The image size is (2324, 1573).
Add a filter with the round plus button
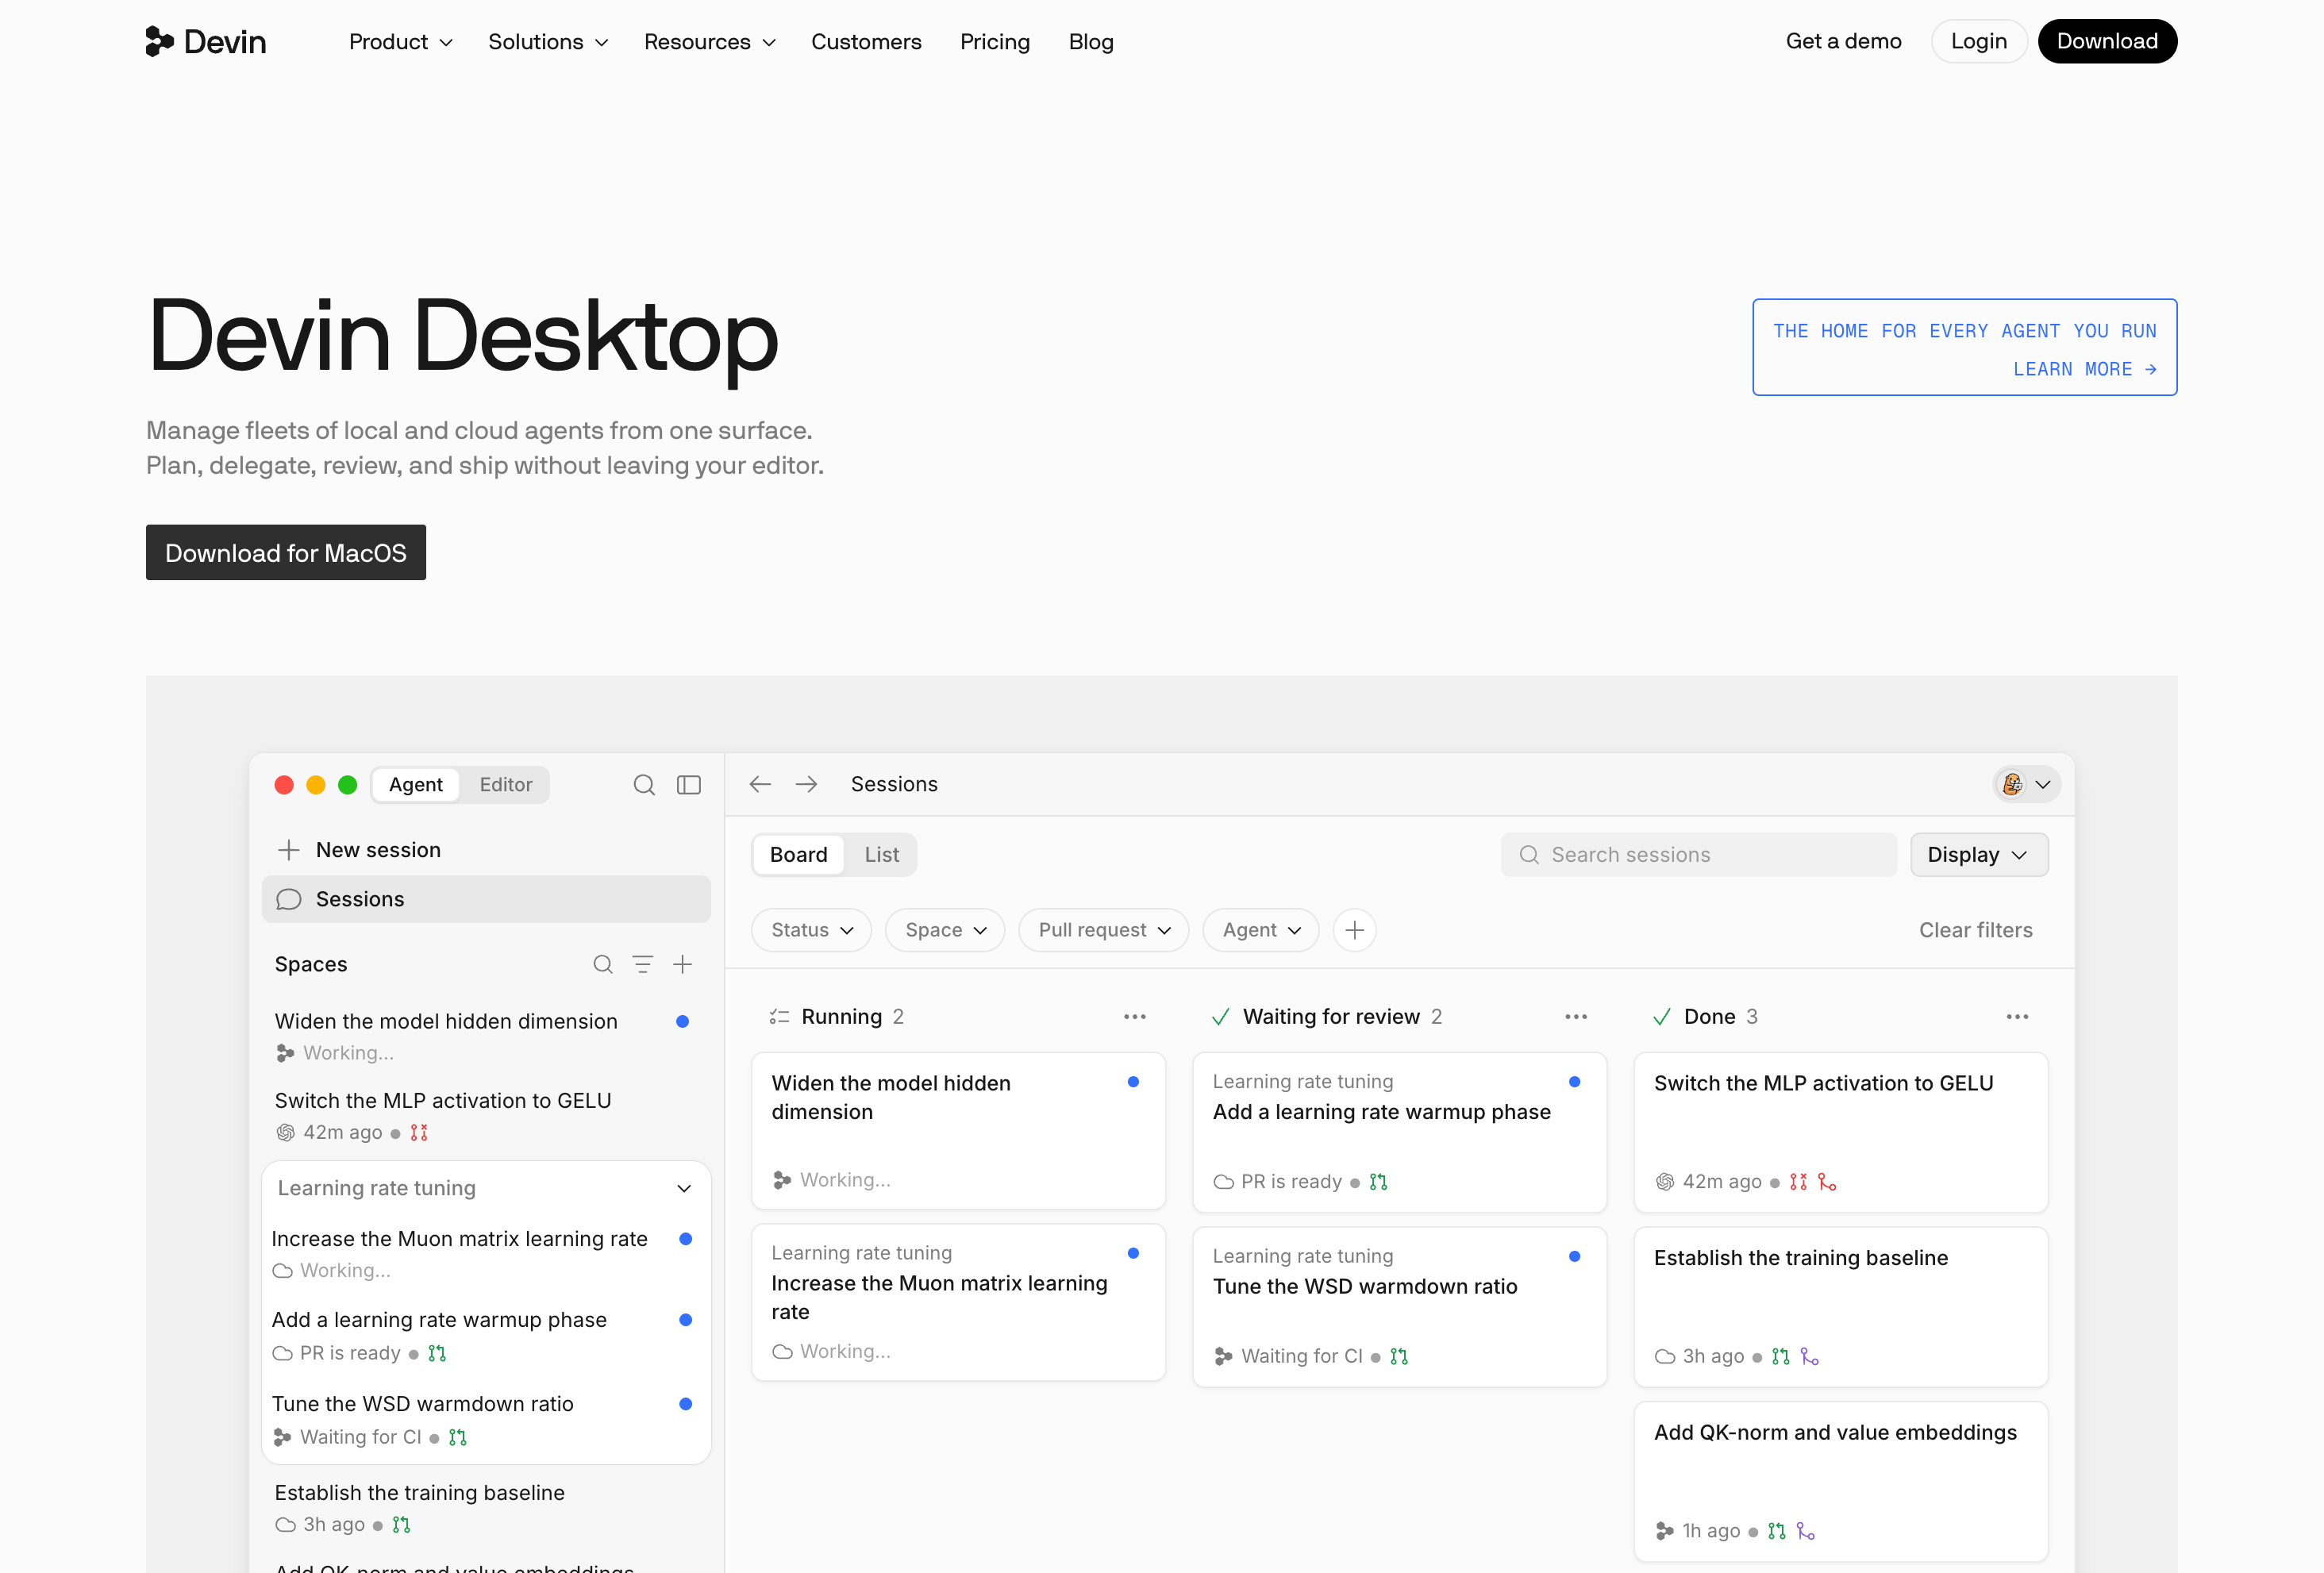click(x=1354, y=930)
